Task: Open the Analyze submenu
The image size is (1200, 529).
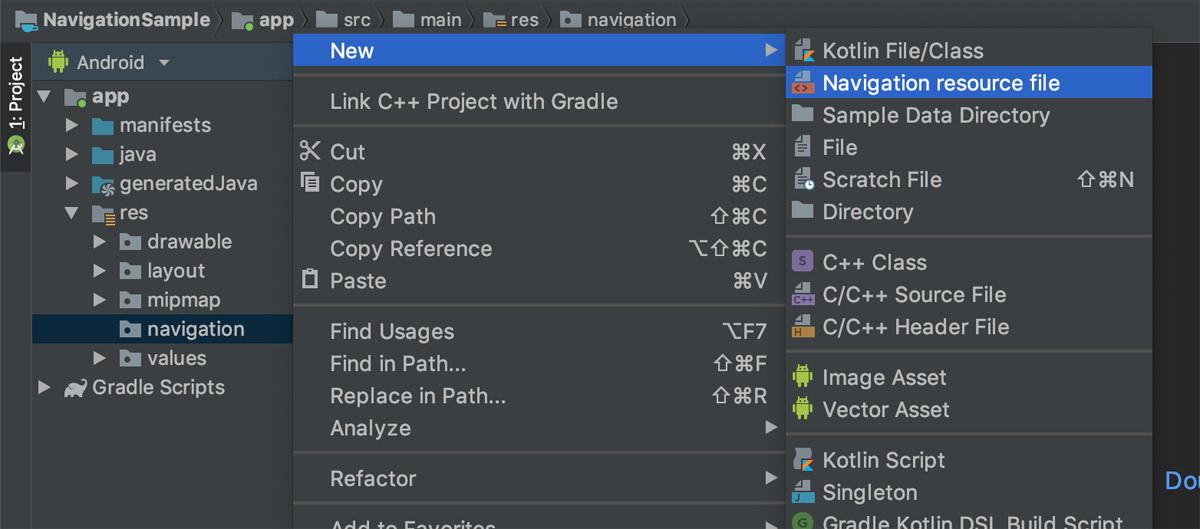Action: tap(539, 427)
